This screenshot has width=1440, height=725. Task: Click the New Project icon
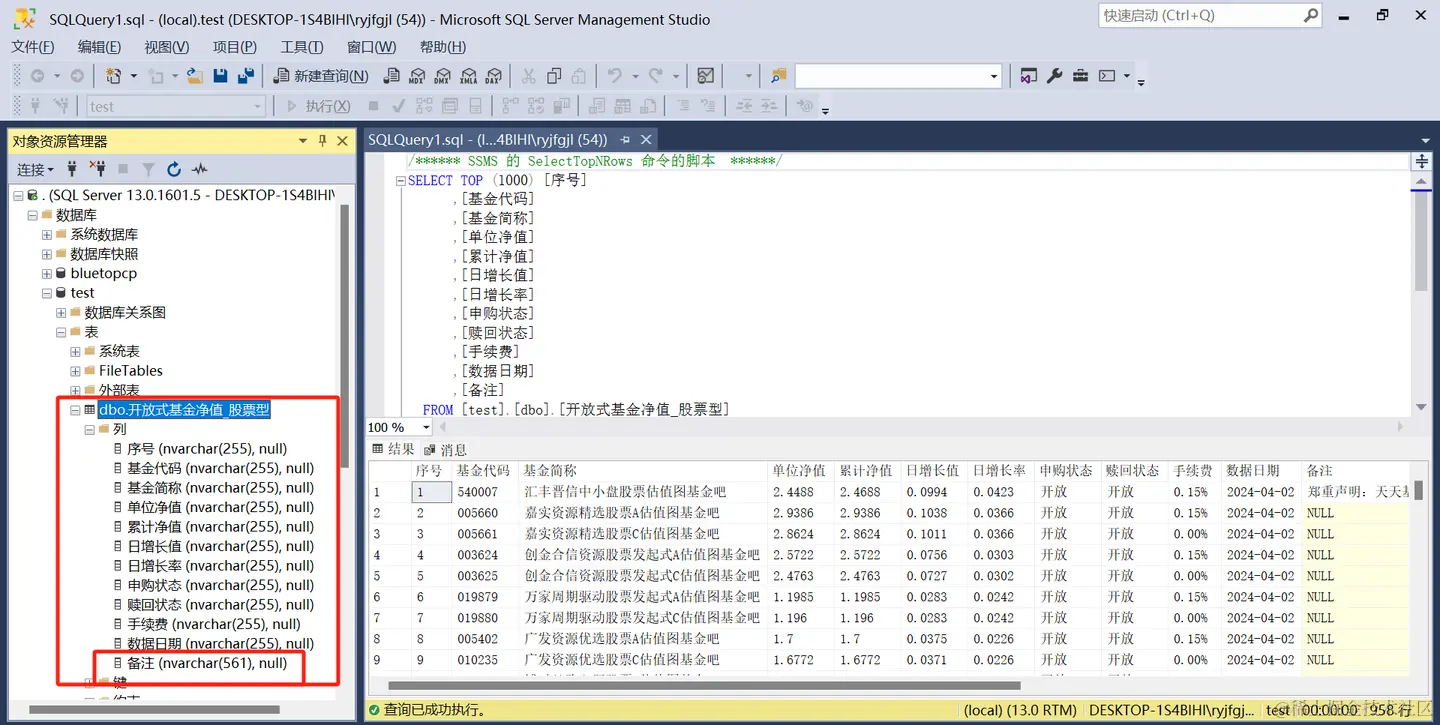[x=113, y=76]
